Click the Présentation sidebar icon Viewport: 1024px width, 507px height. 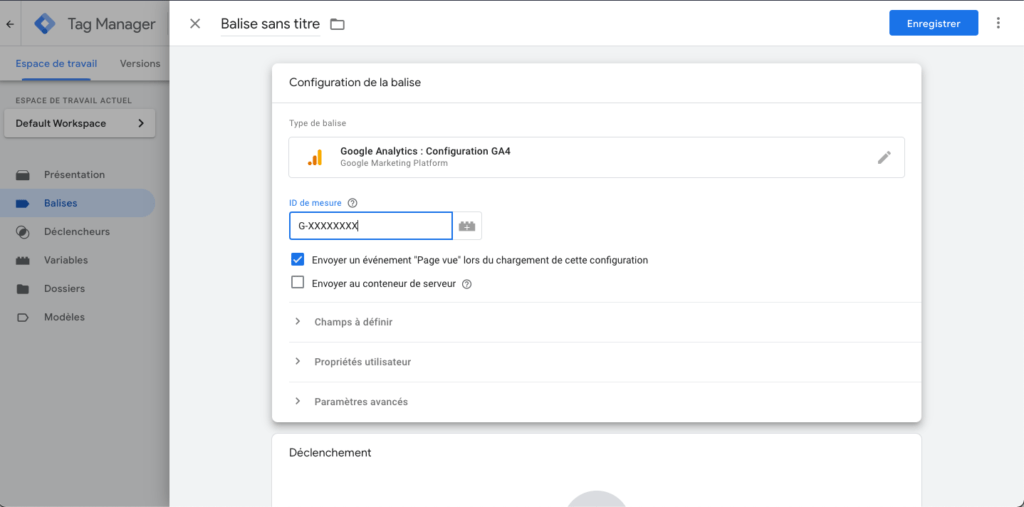click(23, 175)
